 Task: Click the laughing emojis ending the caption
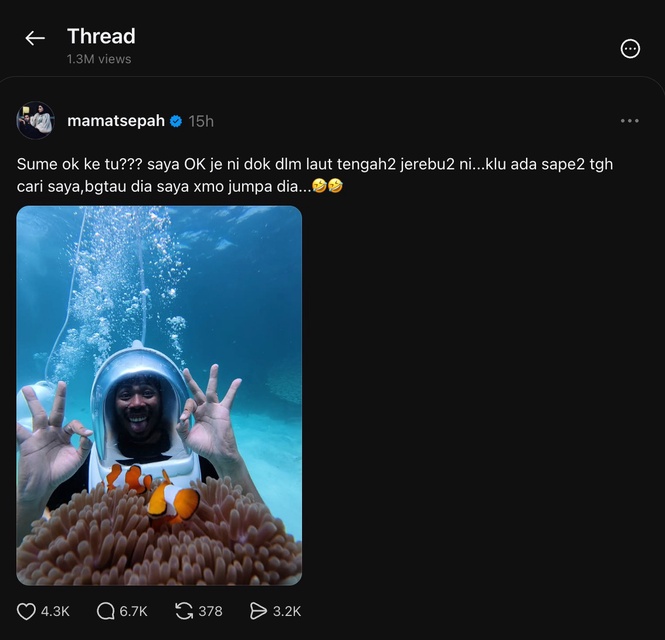[327, 186]
